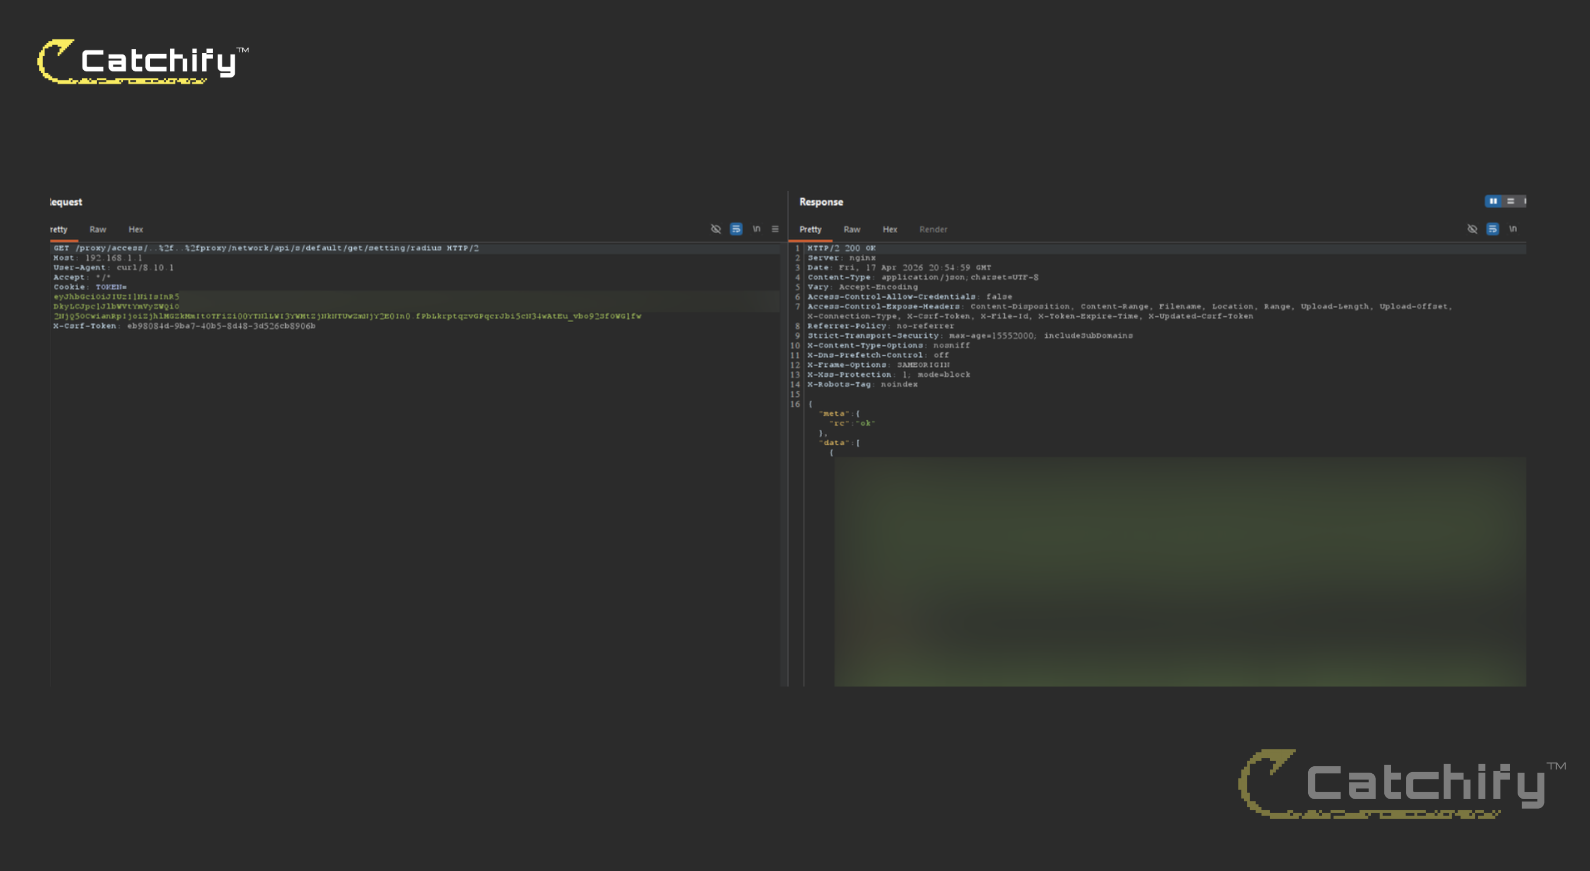Click the Accept: */* header line
1590x871 pixels.
(82, 277)
